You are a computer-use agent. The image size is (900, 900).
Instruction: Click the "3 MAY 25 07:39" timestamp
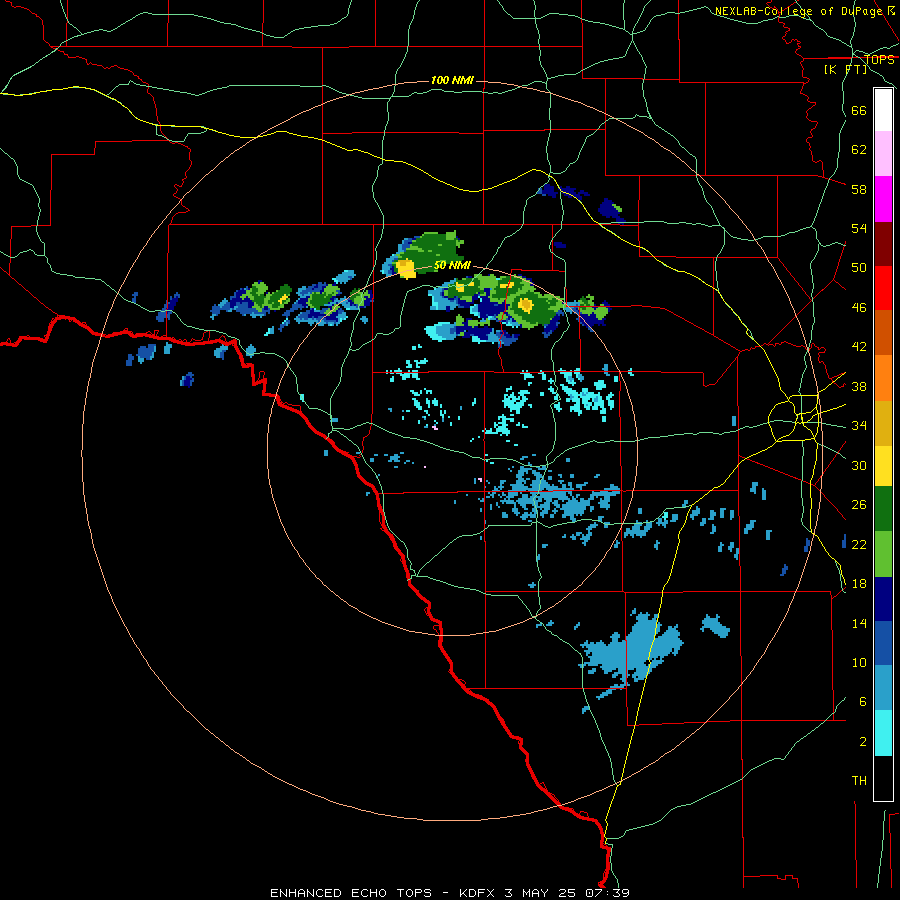pyautogui.click(x=567, y=893)
